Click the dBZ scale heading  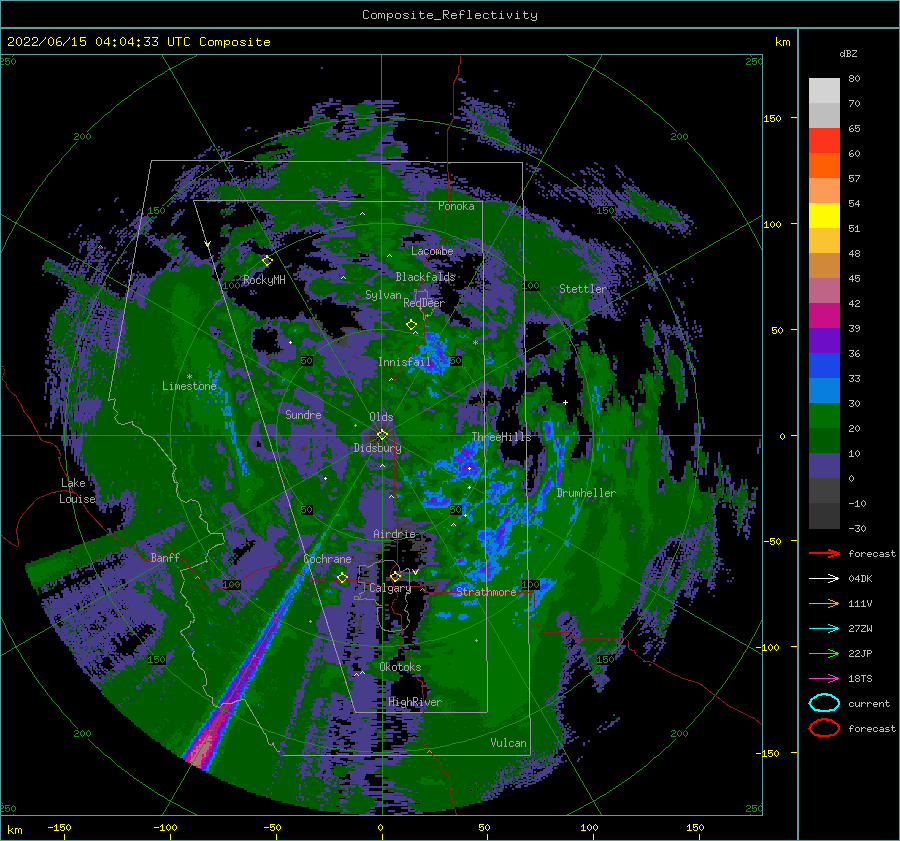pyautogui.click(x=848, y=54)
